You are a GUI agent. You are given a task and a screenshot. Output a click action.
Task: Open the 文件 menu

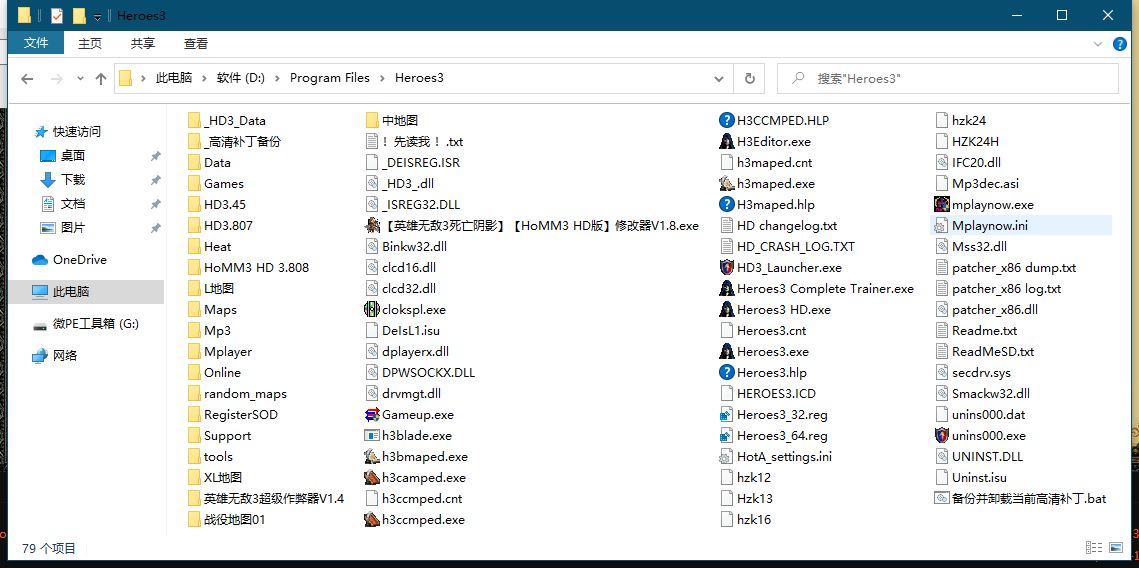coord(36,44)
